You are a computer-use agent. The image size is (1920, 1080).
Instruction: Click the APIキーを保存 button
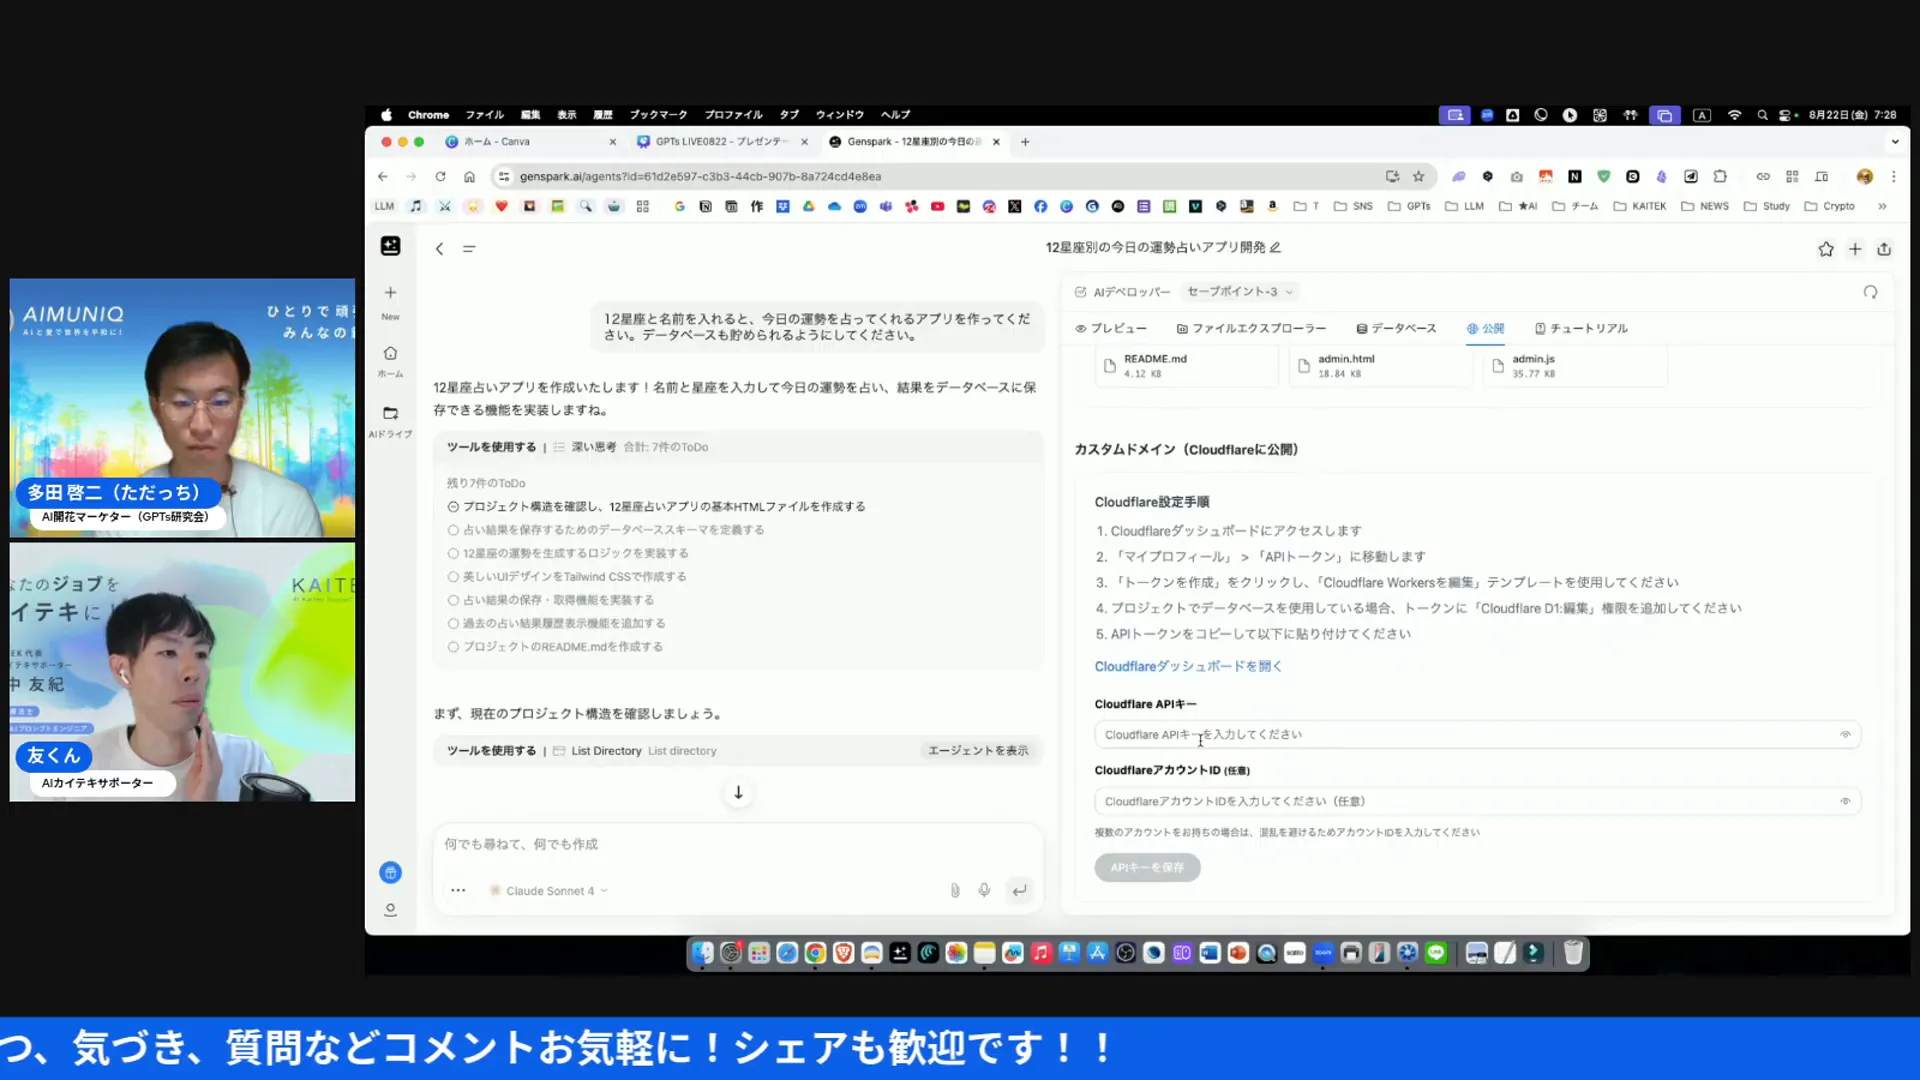click(x=1147, y=867)
